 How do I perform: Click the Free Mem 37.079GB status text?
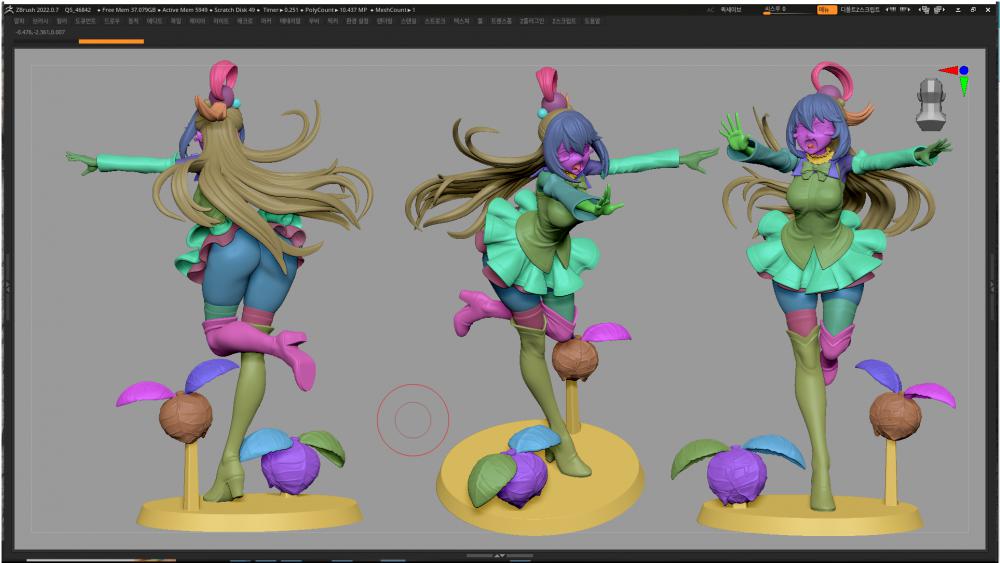point(128,10)
